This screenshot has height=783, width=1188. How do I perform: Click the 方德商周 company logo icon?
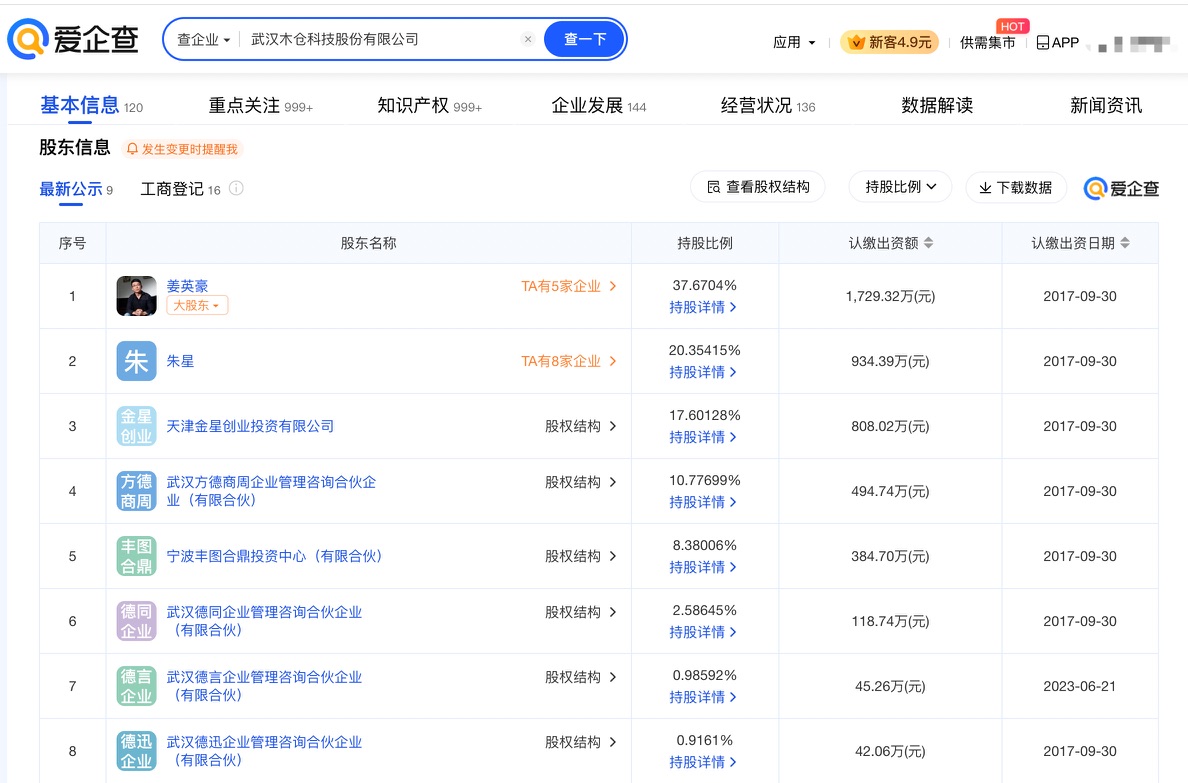pos(136,491)
